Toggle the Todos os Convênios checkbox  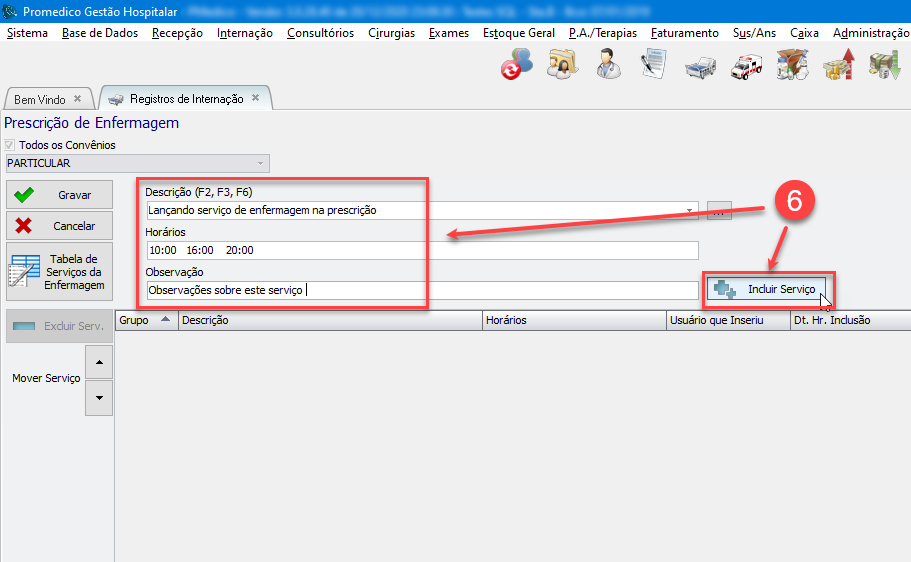pyautogui.click(x=11, y=145)
